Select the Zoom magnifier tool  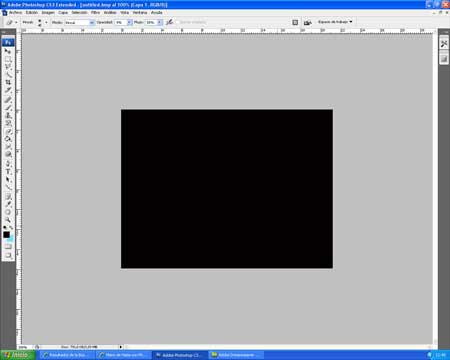click(x=8, y=220)
